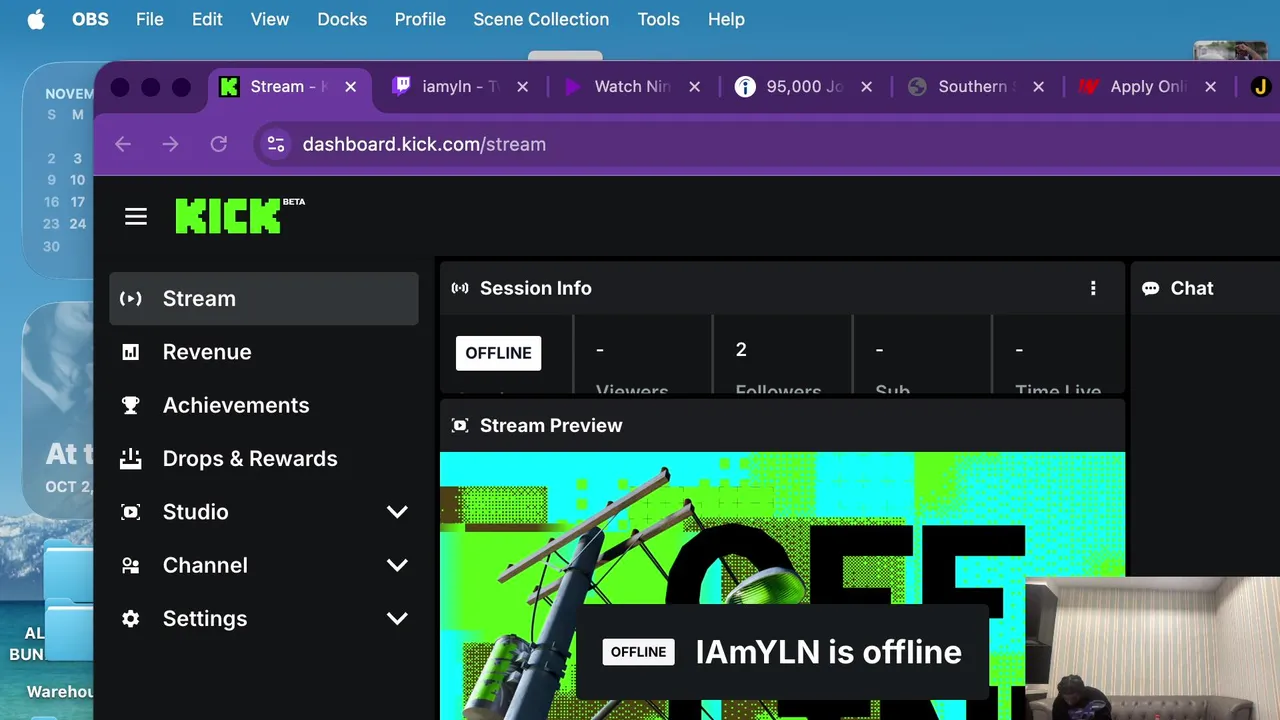This screenshot has width=1280, height=720.
Task: Click the Drops & Rewards icon
Action: click(131, 458)
